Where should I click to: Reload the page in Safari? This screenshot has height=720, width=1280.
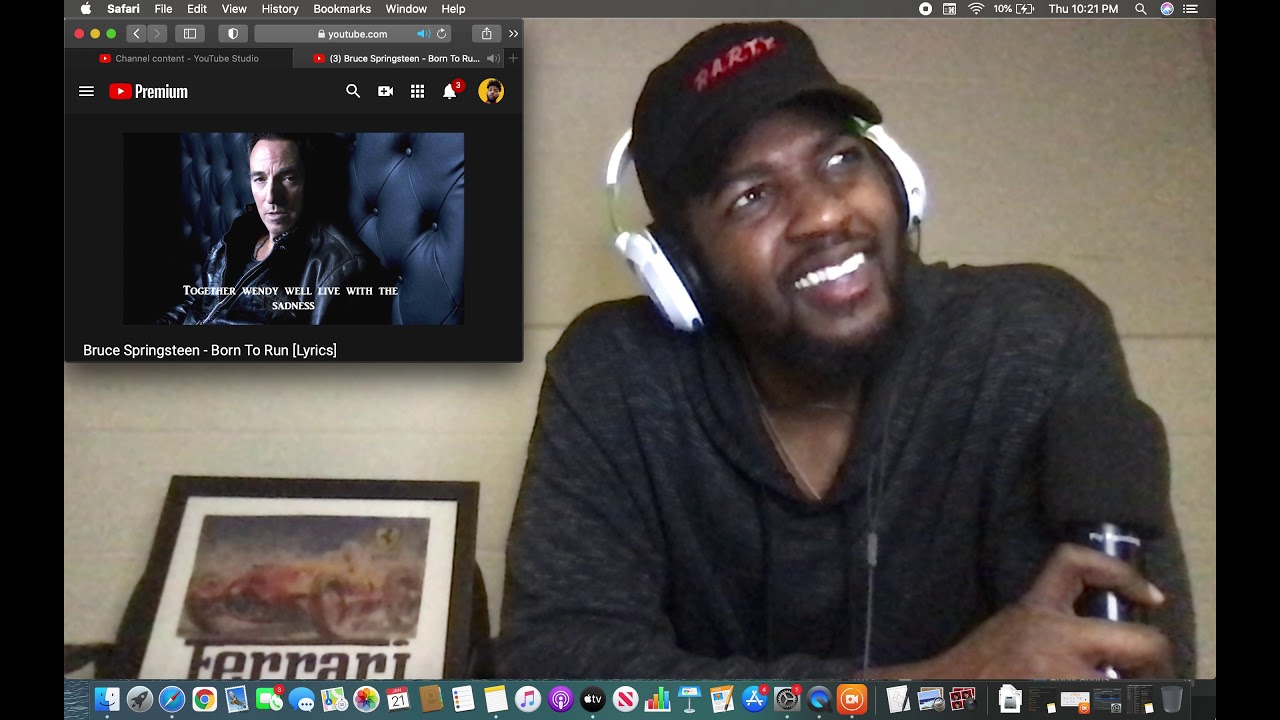click(x=441, y=33)
